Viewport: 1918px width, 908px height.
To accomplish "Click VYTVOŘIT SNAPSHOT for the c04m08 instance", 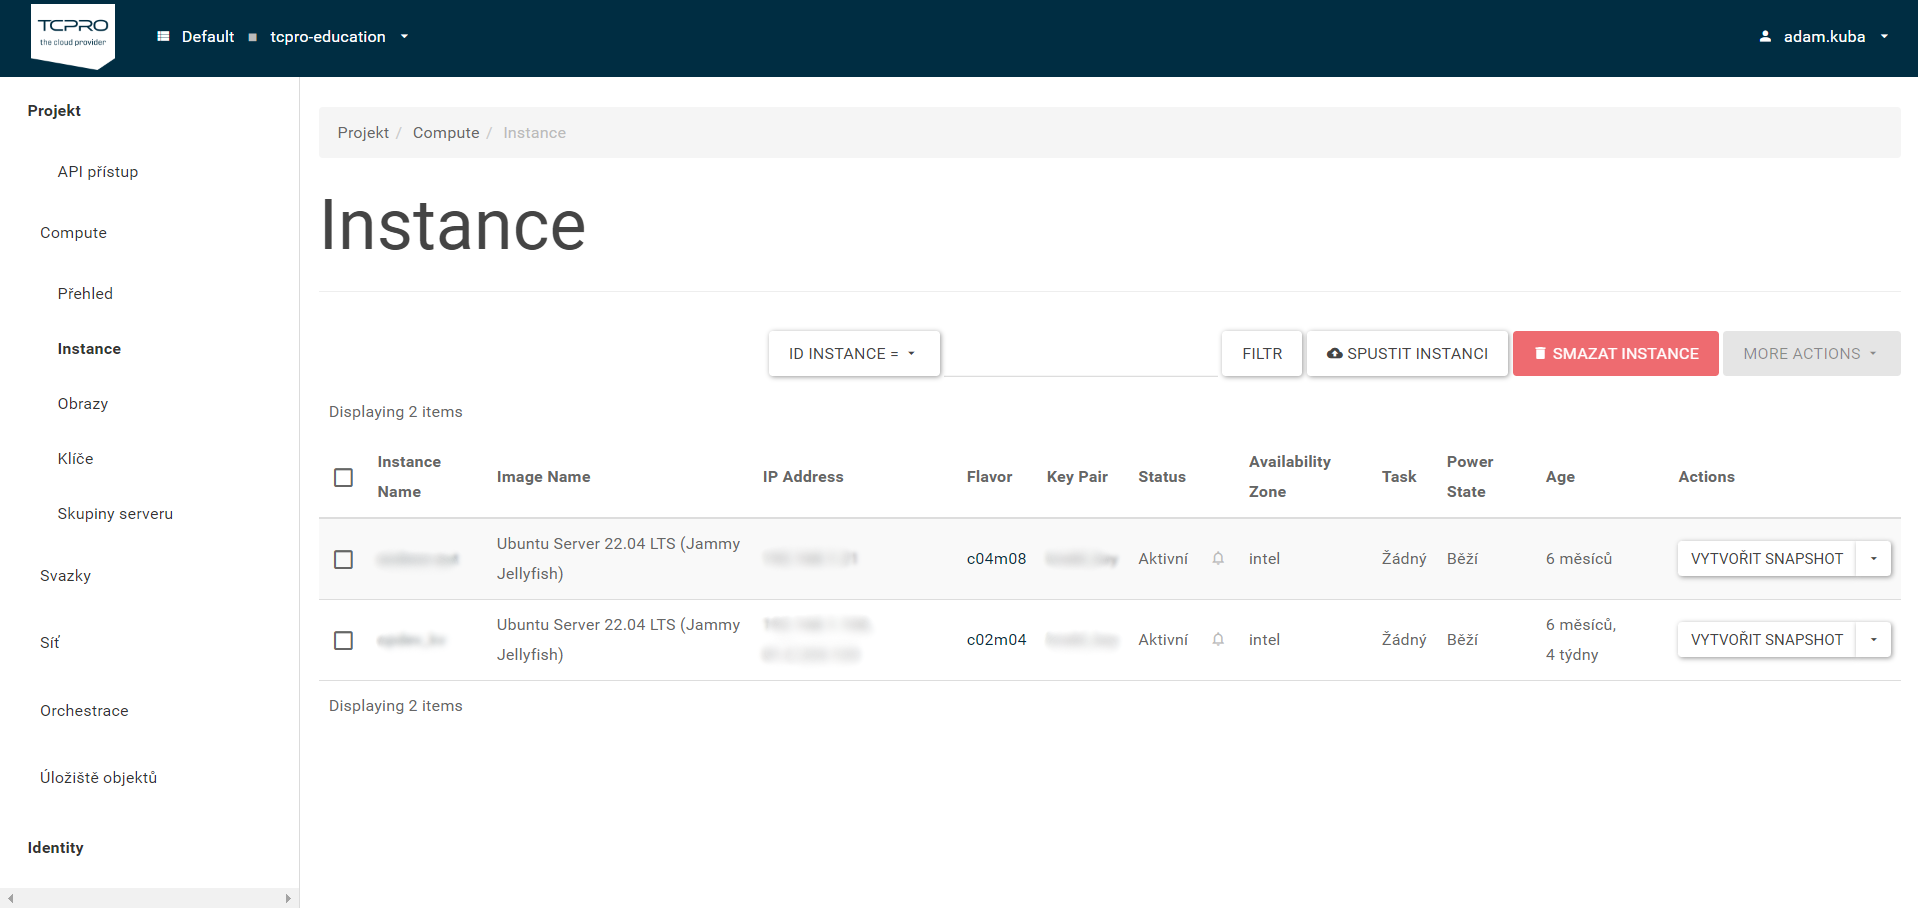I will (1766, 558).
